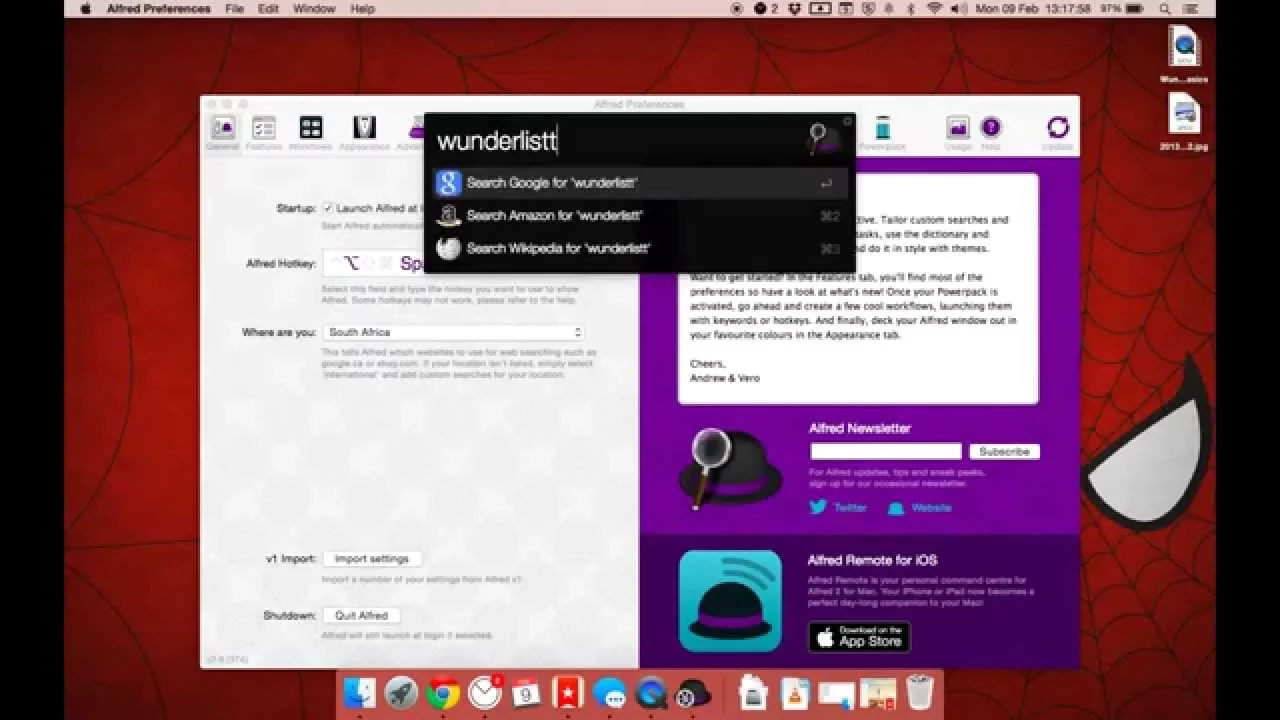
Task: Click the date and time in menu bar
Action: [x=1032, y=9]
